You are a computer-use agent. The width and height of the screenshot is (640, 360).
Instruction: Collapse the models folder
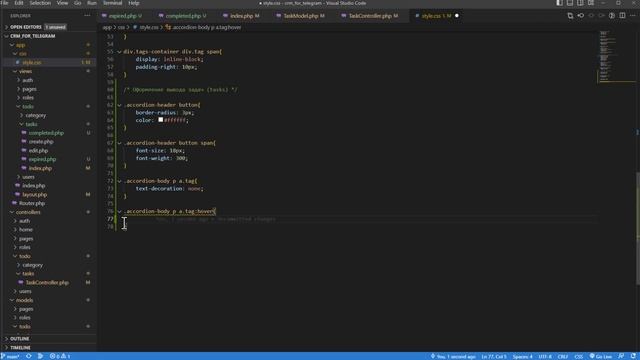pos(48,300)
